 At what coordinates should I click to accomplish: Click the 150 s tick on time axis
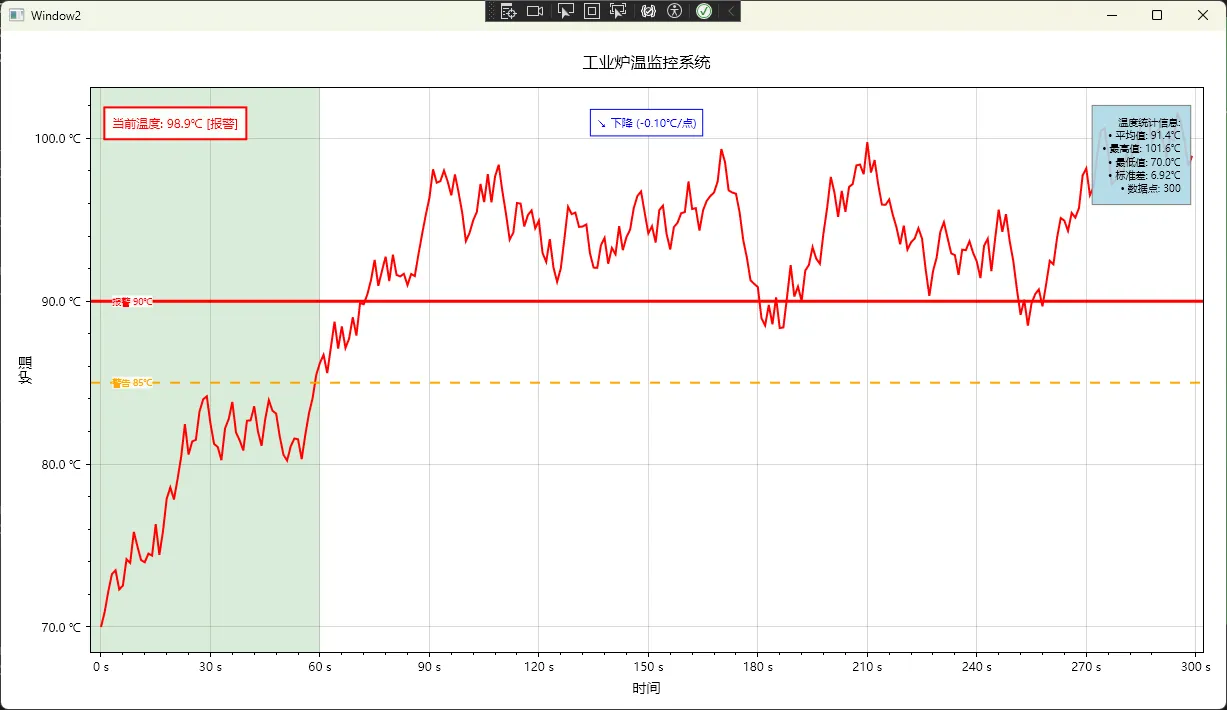(x=648, y=667)
